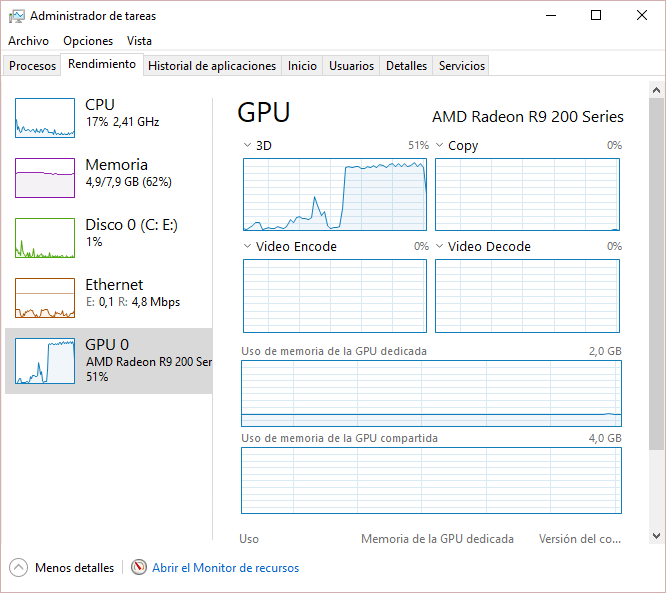
Task: Click the vertical scrollbar thumb
Action: pyautogui.click(x=656, y=274)
